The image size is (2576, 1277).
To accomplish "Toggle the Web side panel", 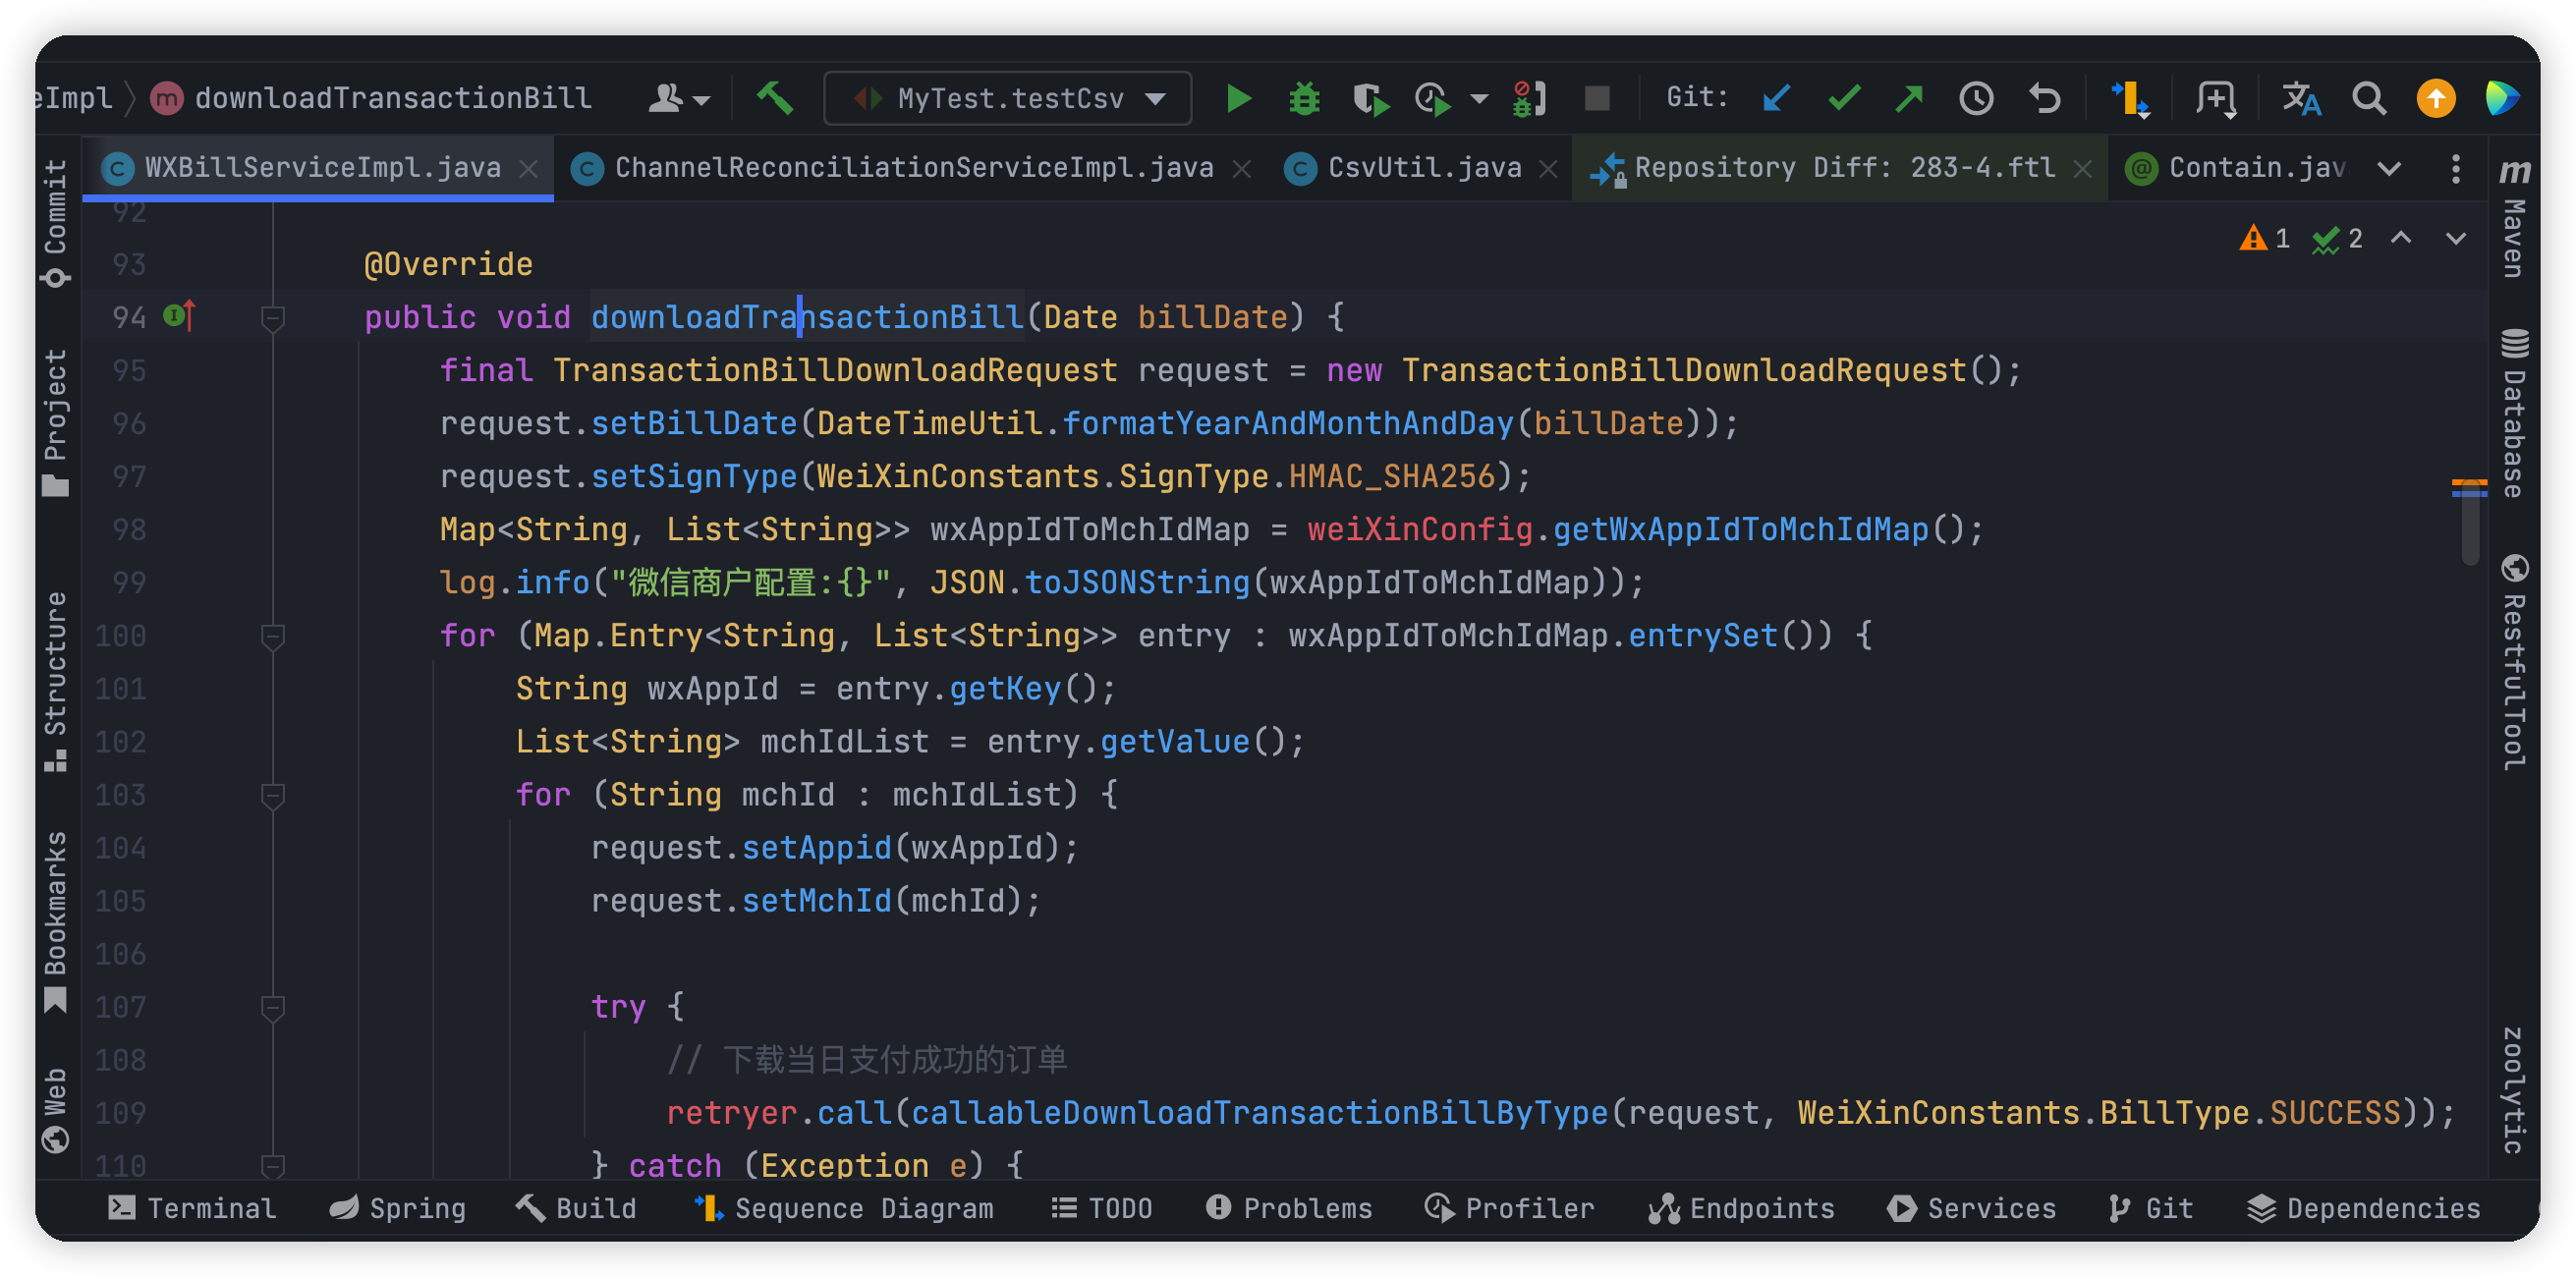I will pos(56,1110).
